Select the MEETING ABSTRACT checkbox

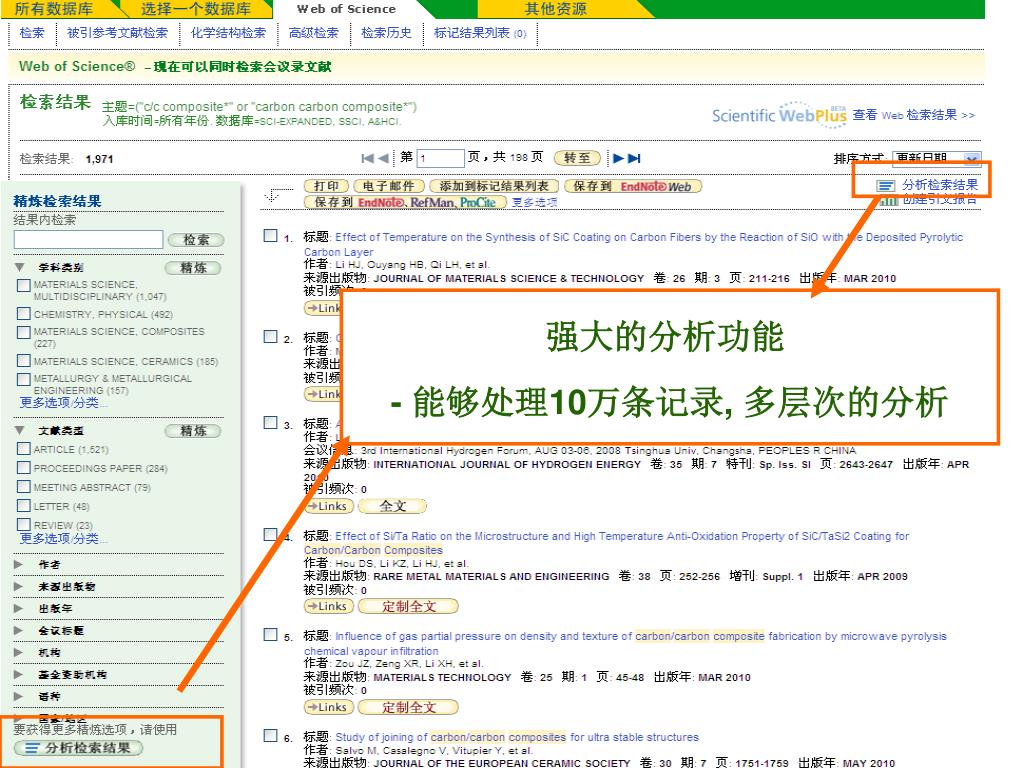click(24, 487)
